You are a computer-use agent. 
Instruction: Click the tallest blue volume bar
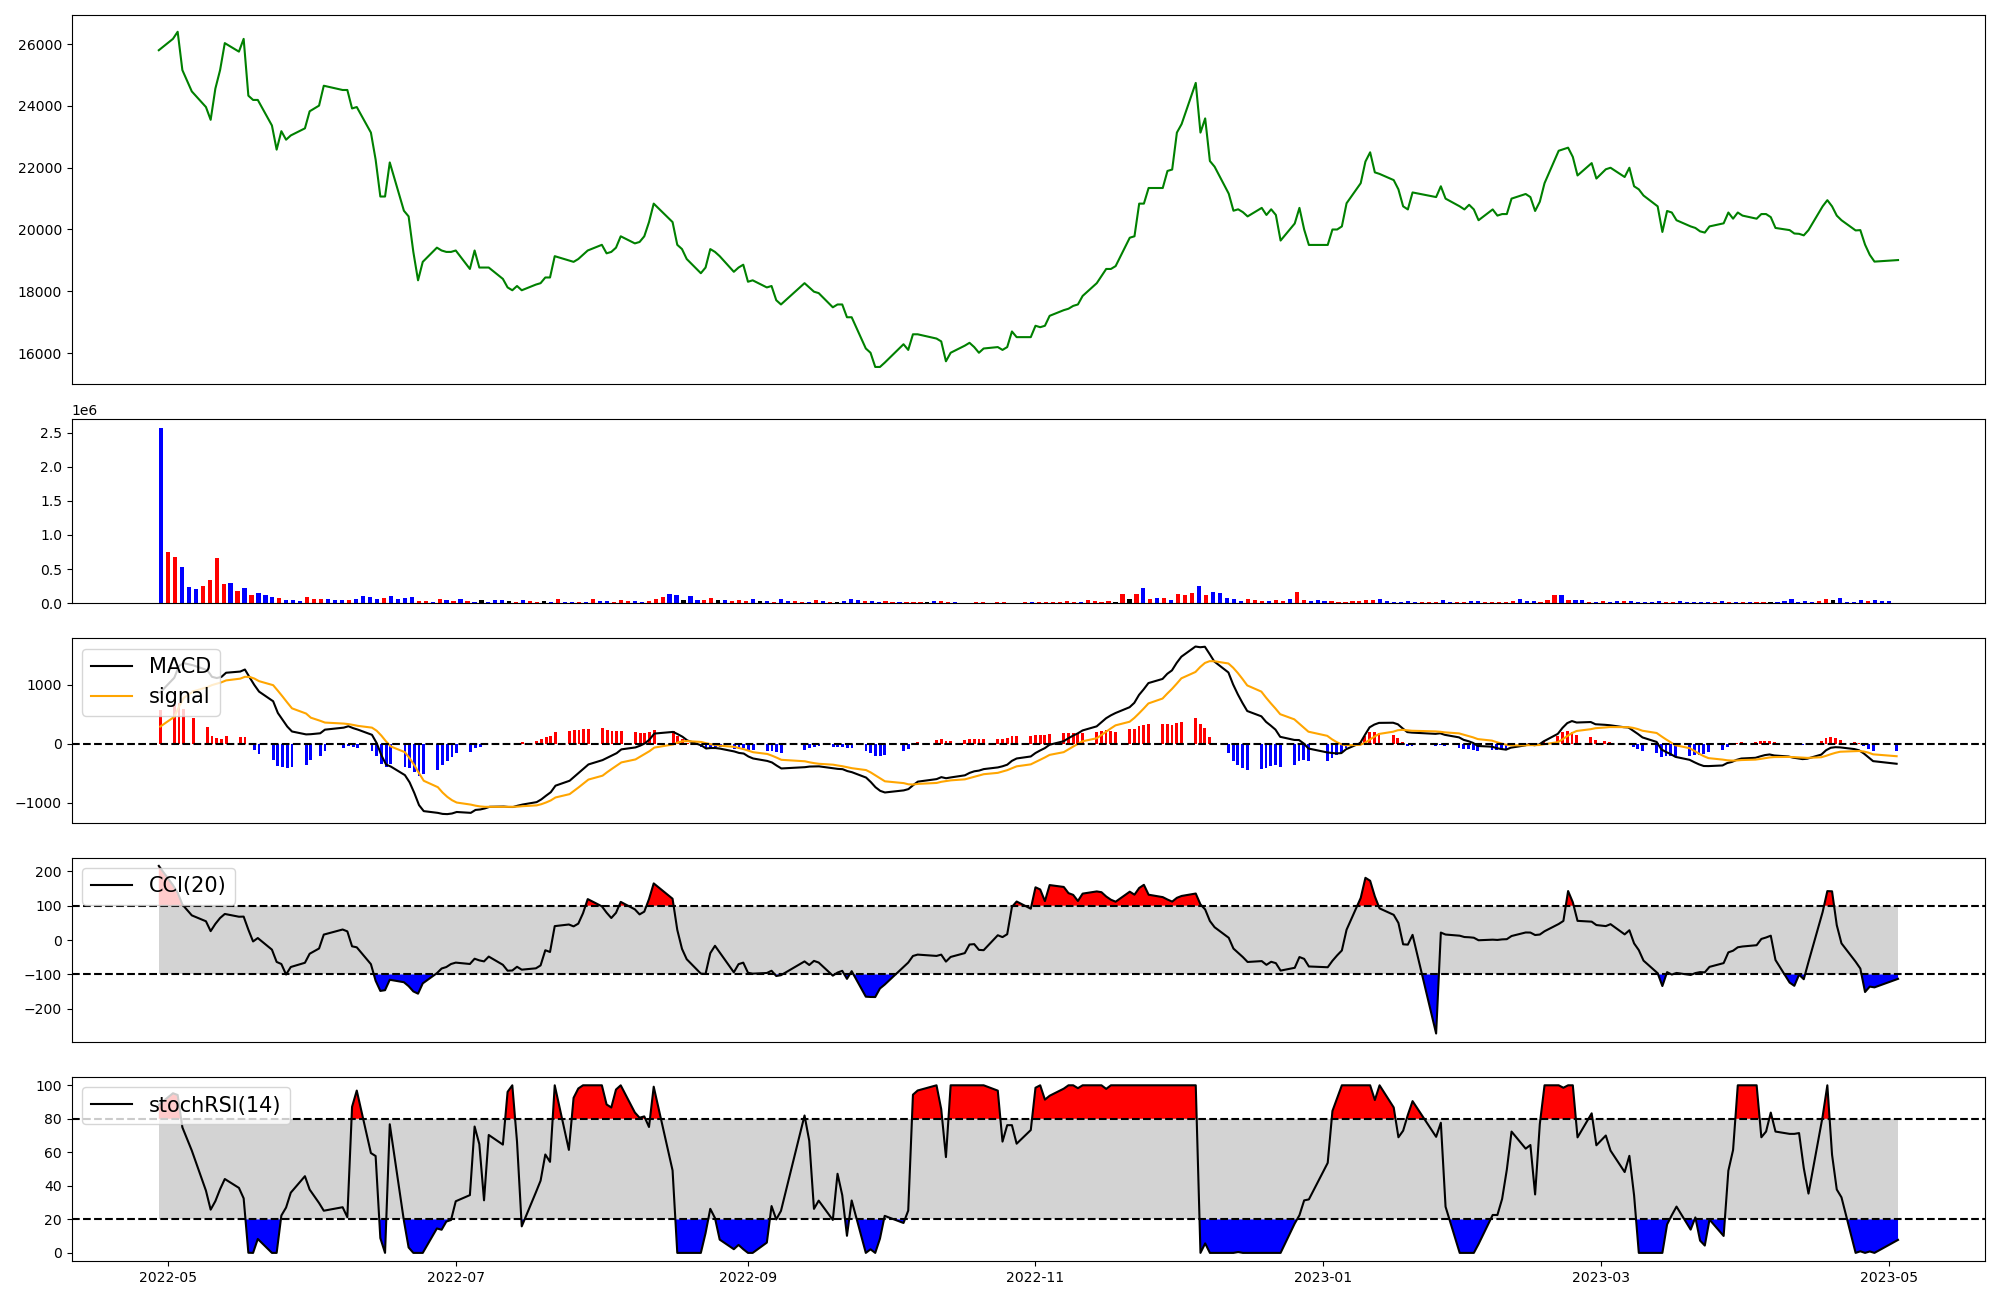(x=161, y=515)
